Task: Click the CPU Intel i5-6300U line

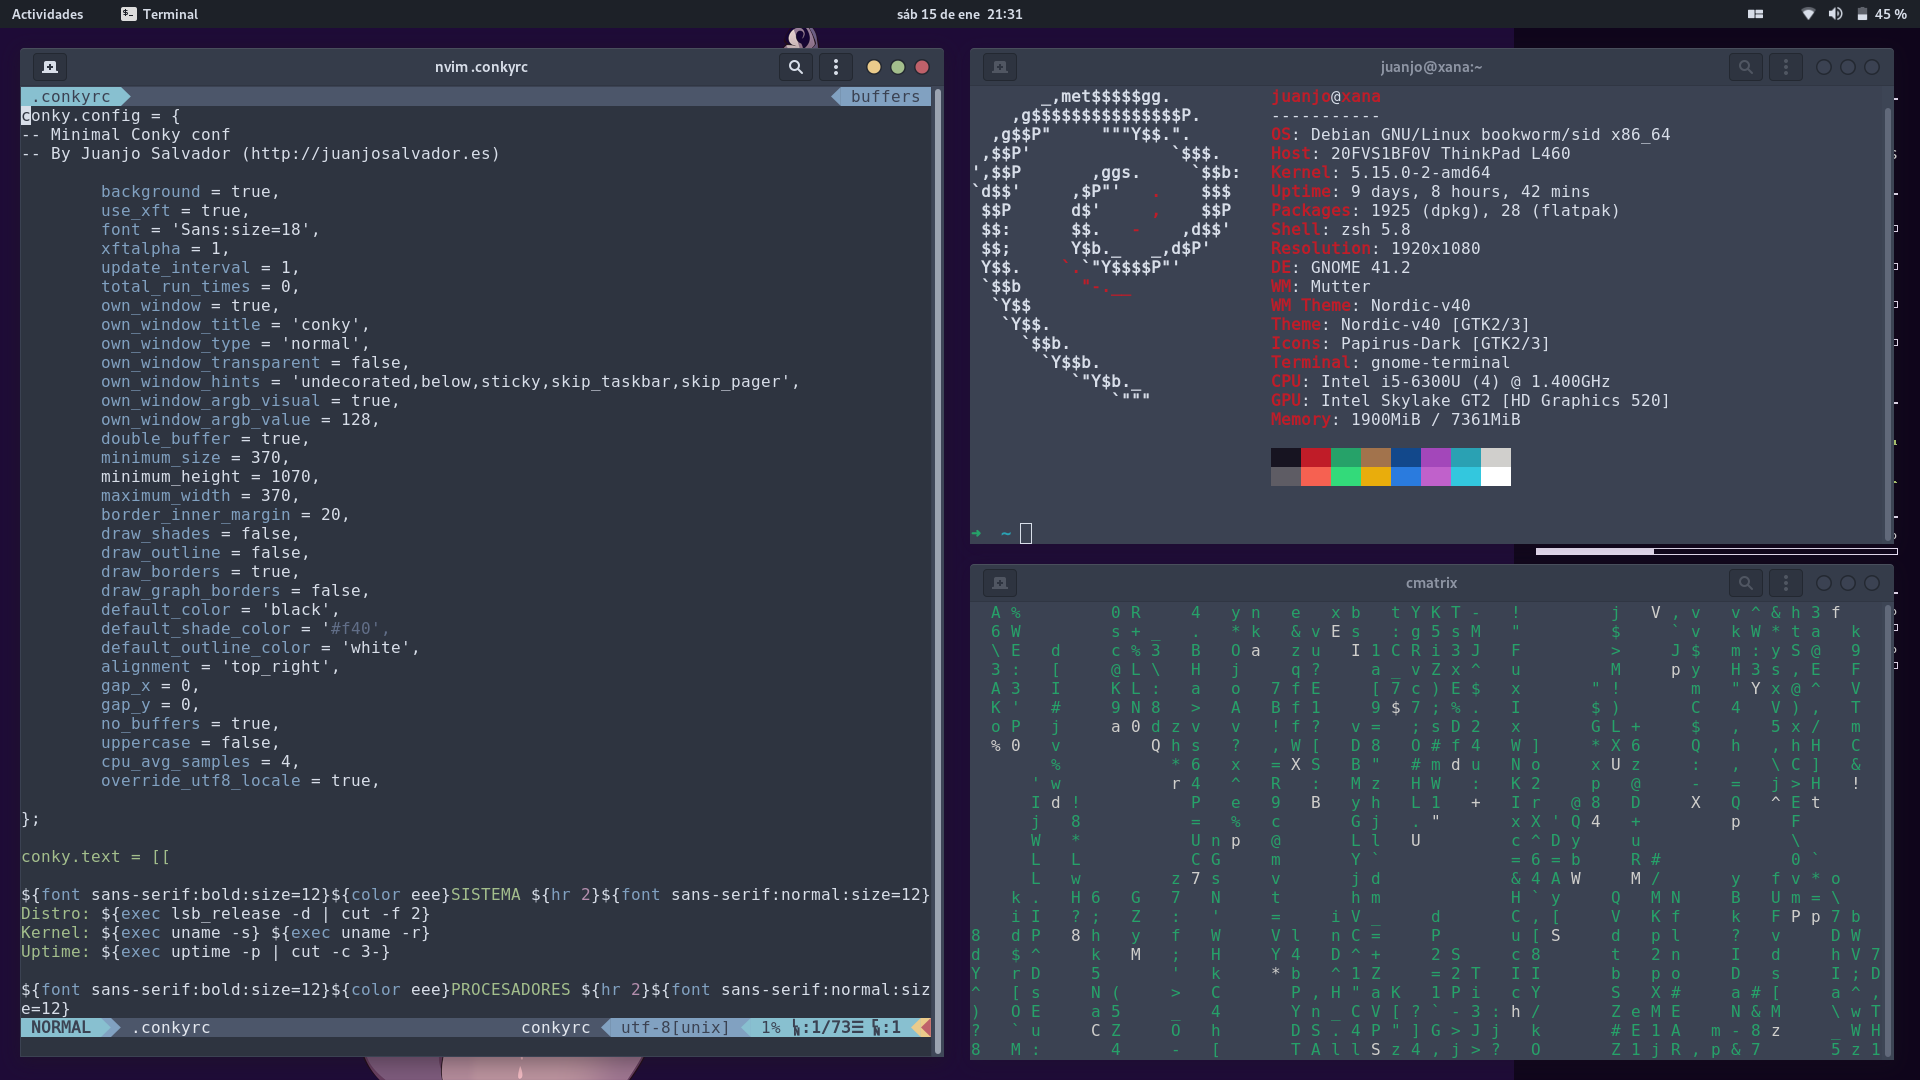Action: 1441,382
